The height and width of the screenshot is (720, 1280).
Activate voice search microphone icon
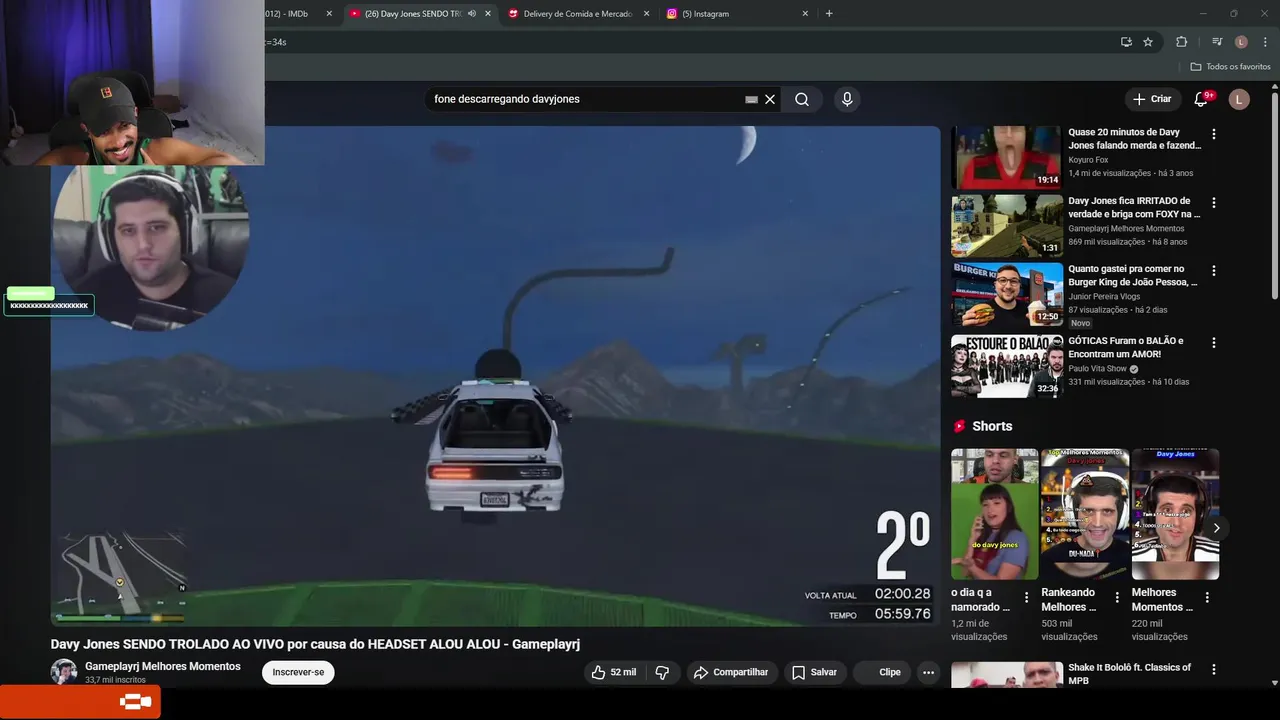coord(847,99)
